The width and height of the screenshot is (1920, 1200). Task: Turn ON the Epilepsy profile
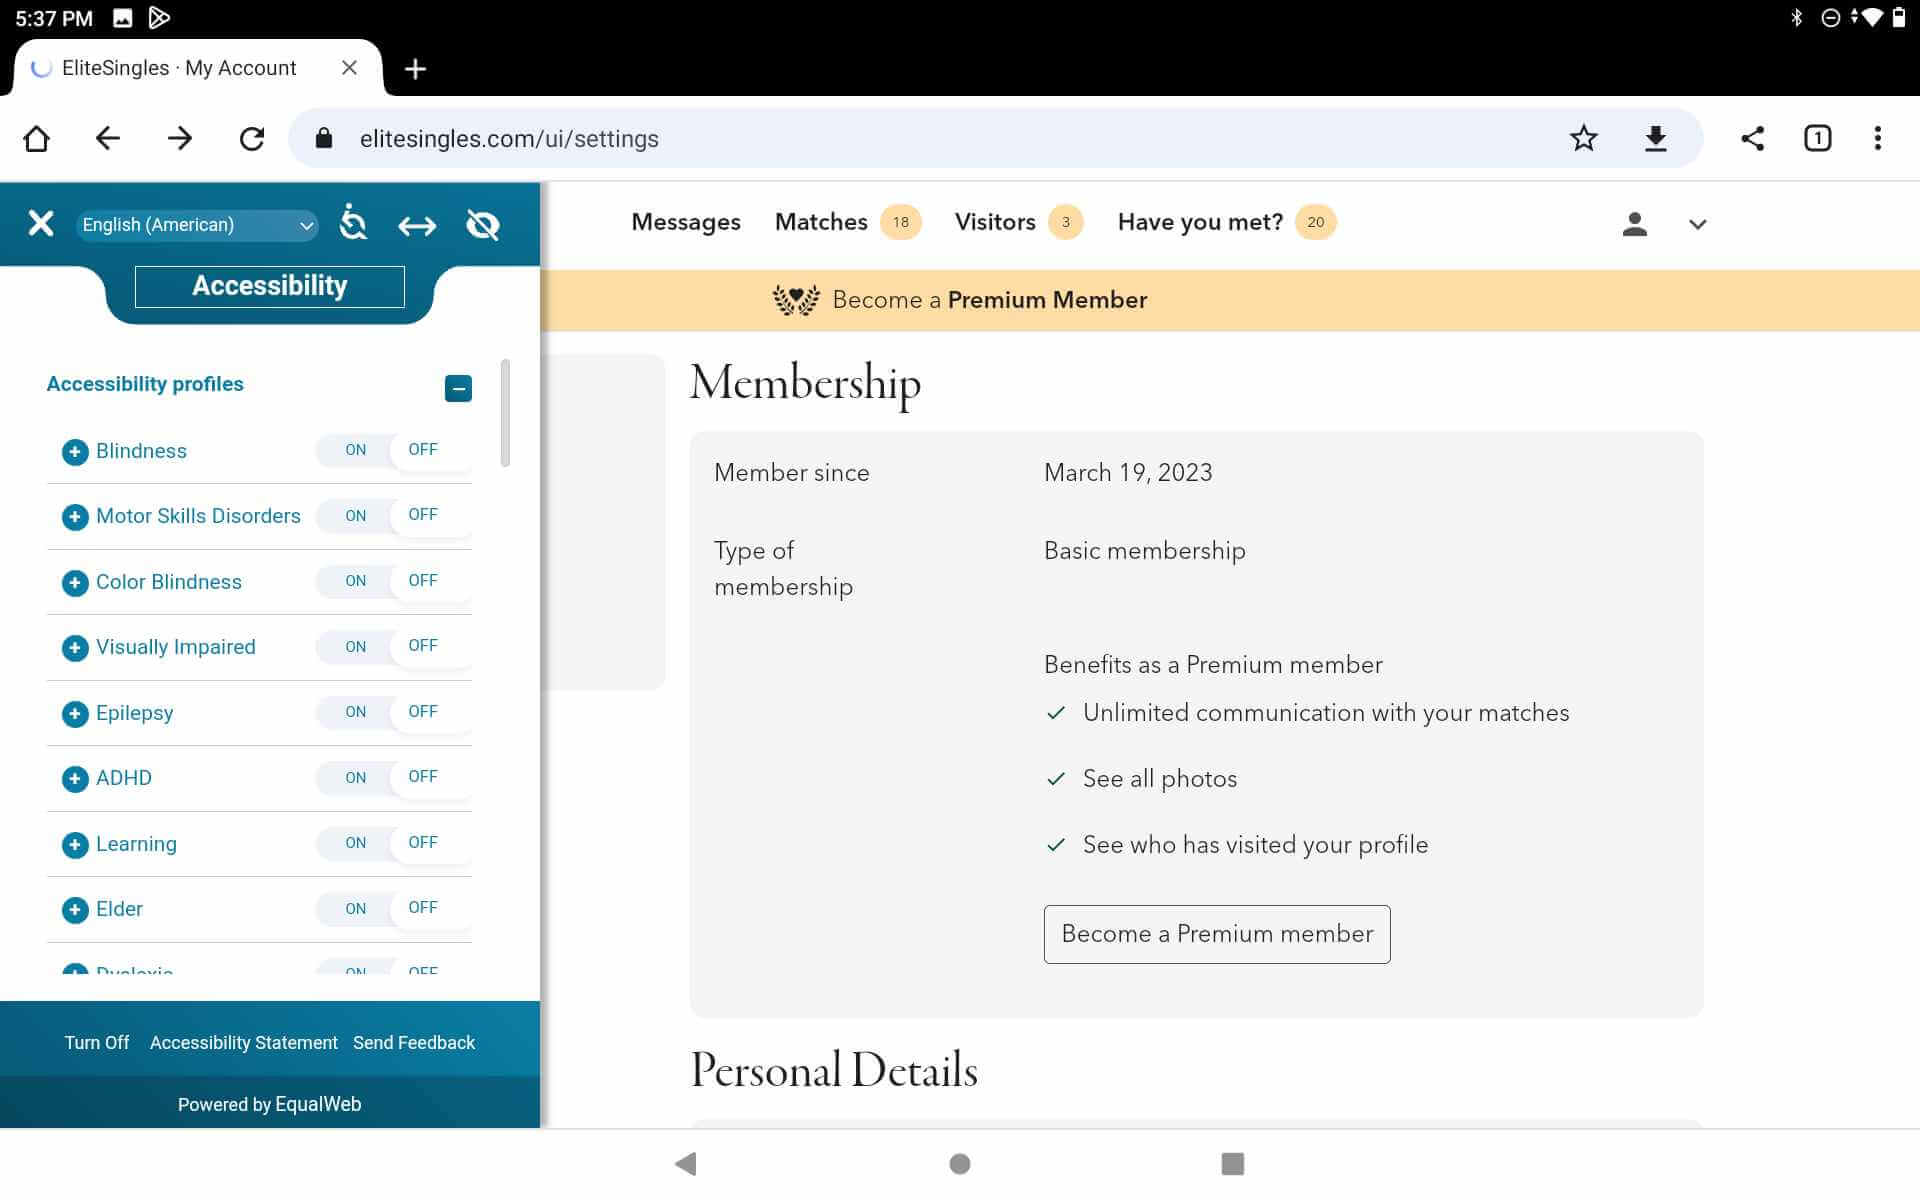tap(355, 712)
